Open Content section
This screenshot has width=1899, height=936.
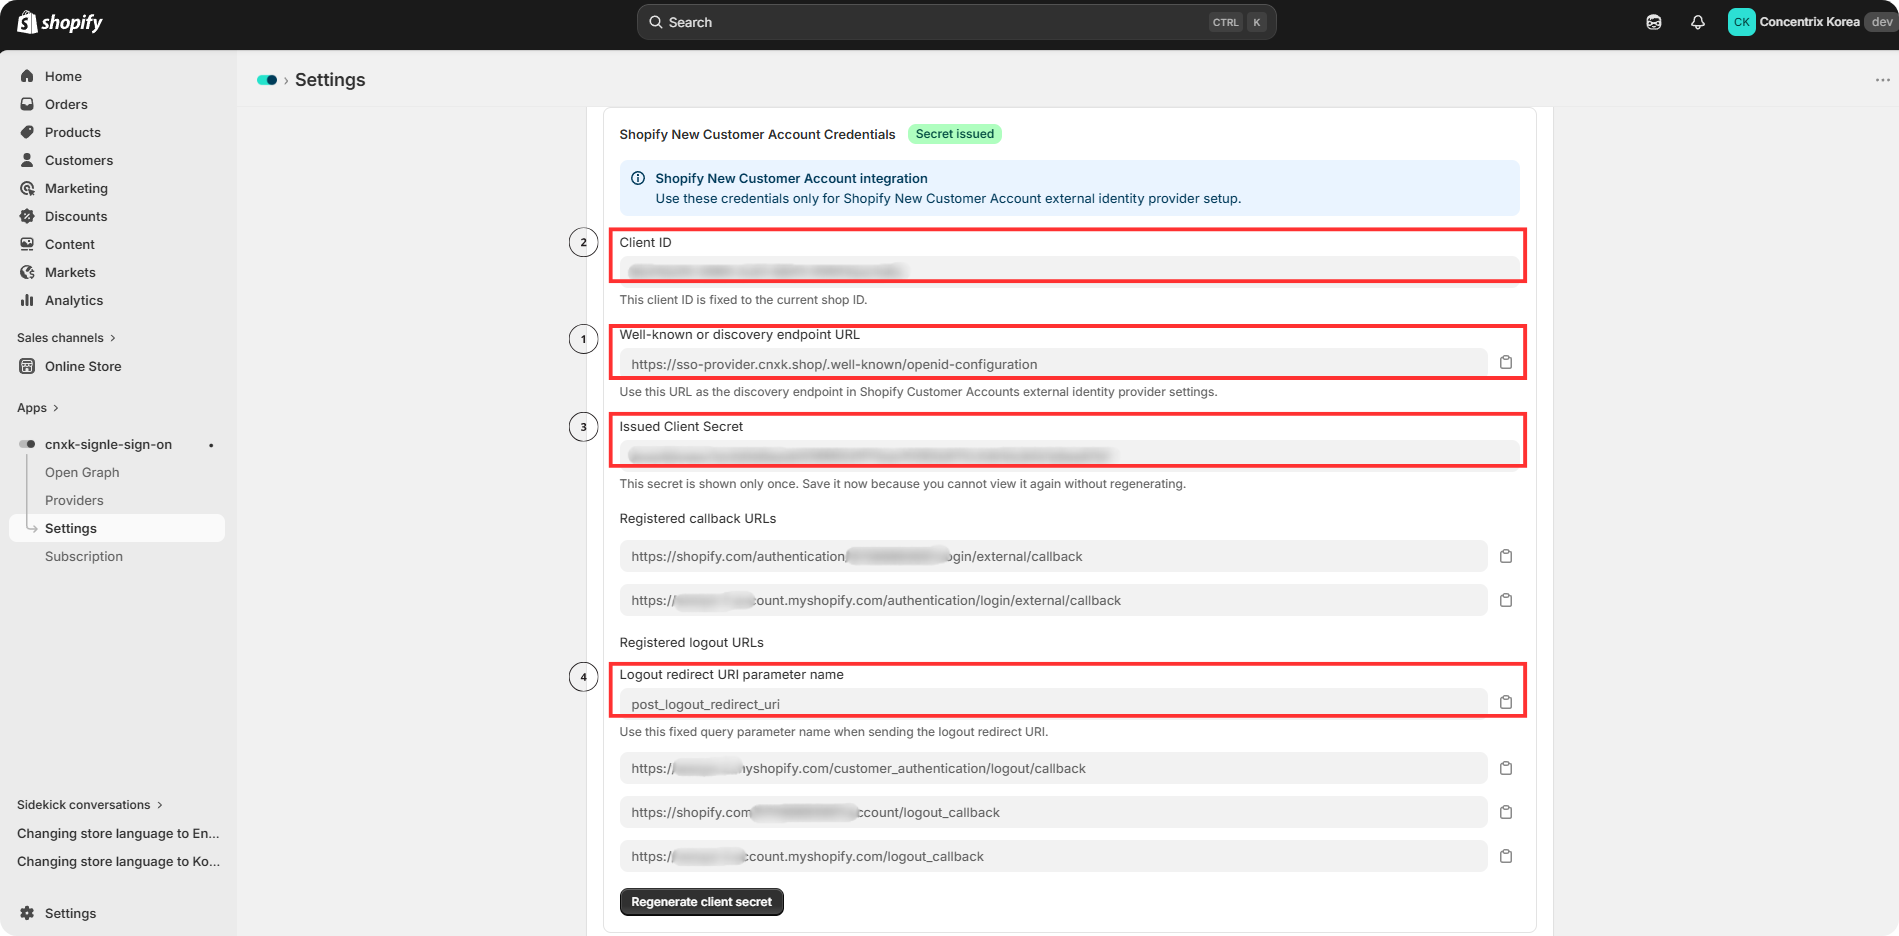[x=70, y=244]
